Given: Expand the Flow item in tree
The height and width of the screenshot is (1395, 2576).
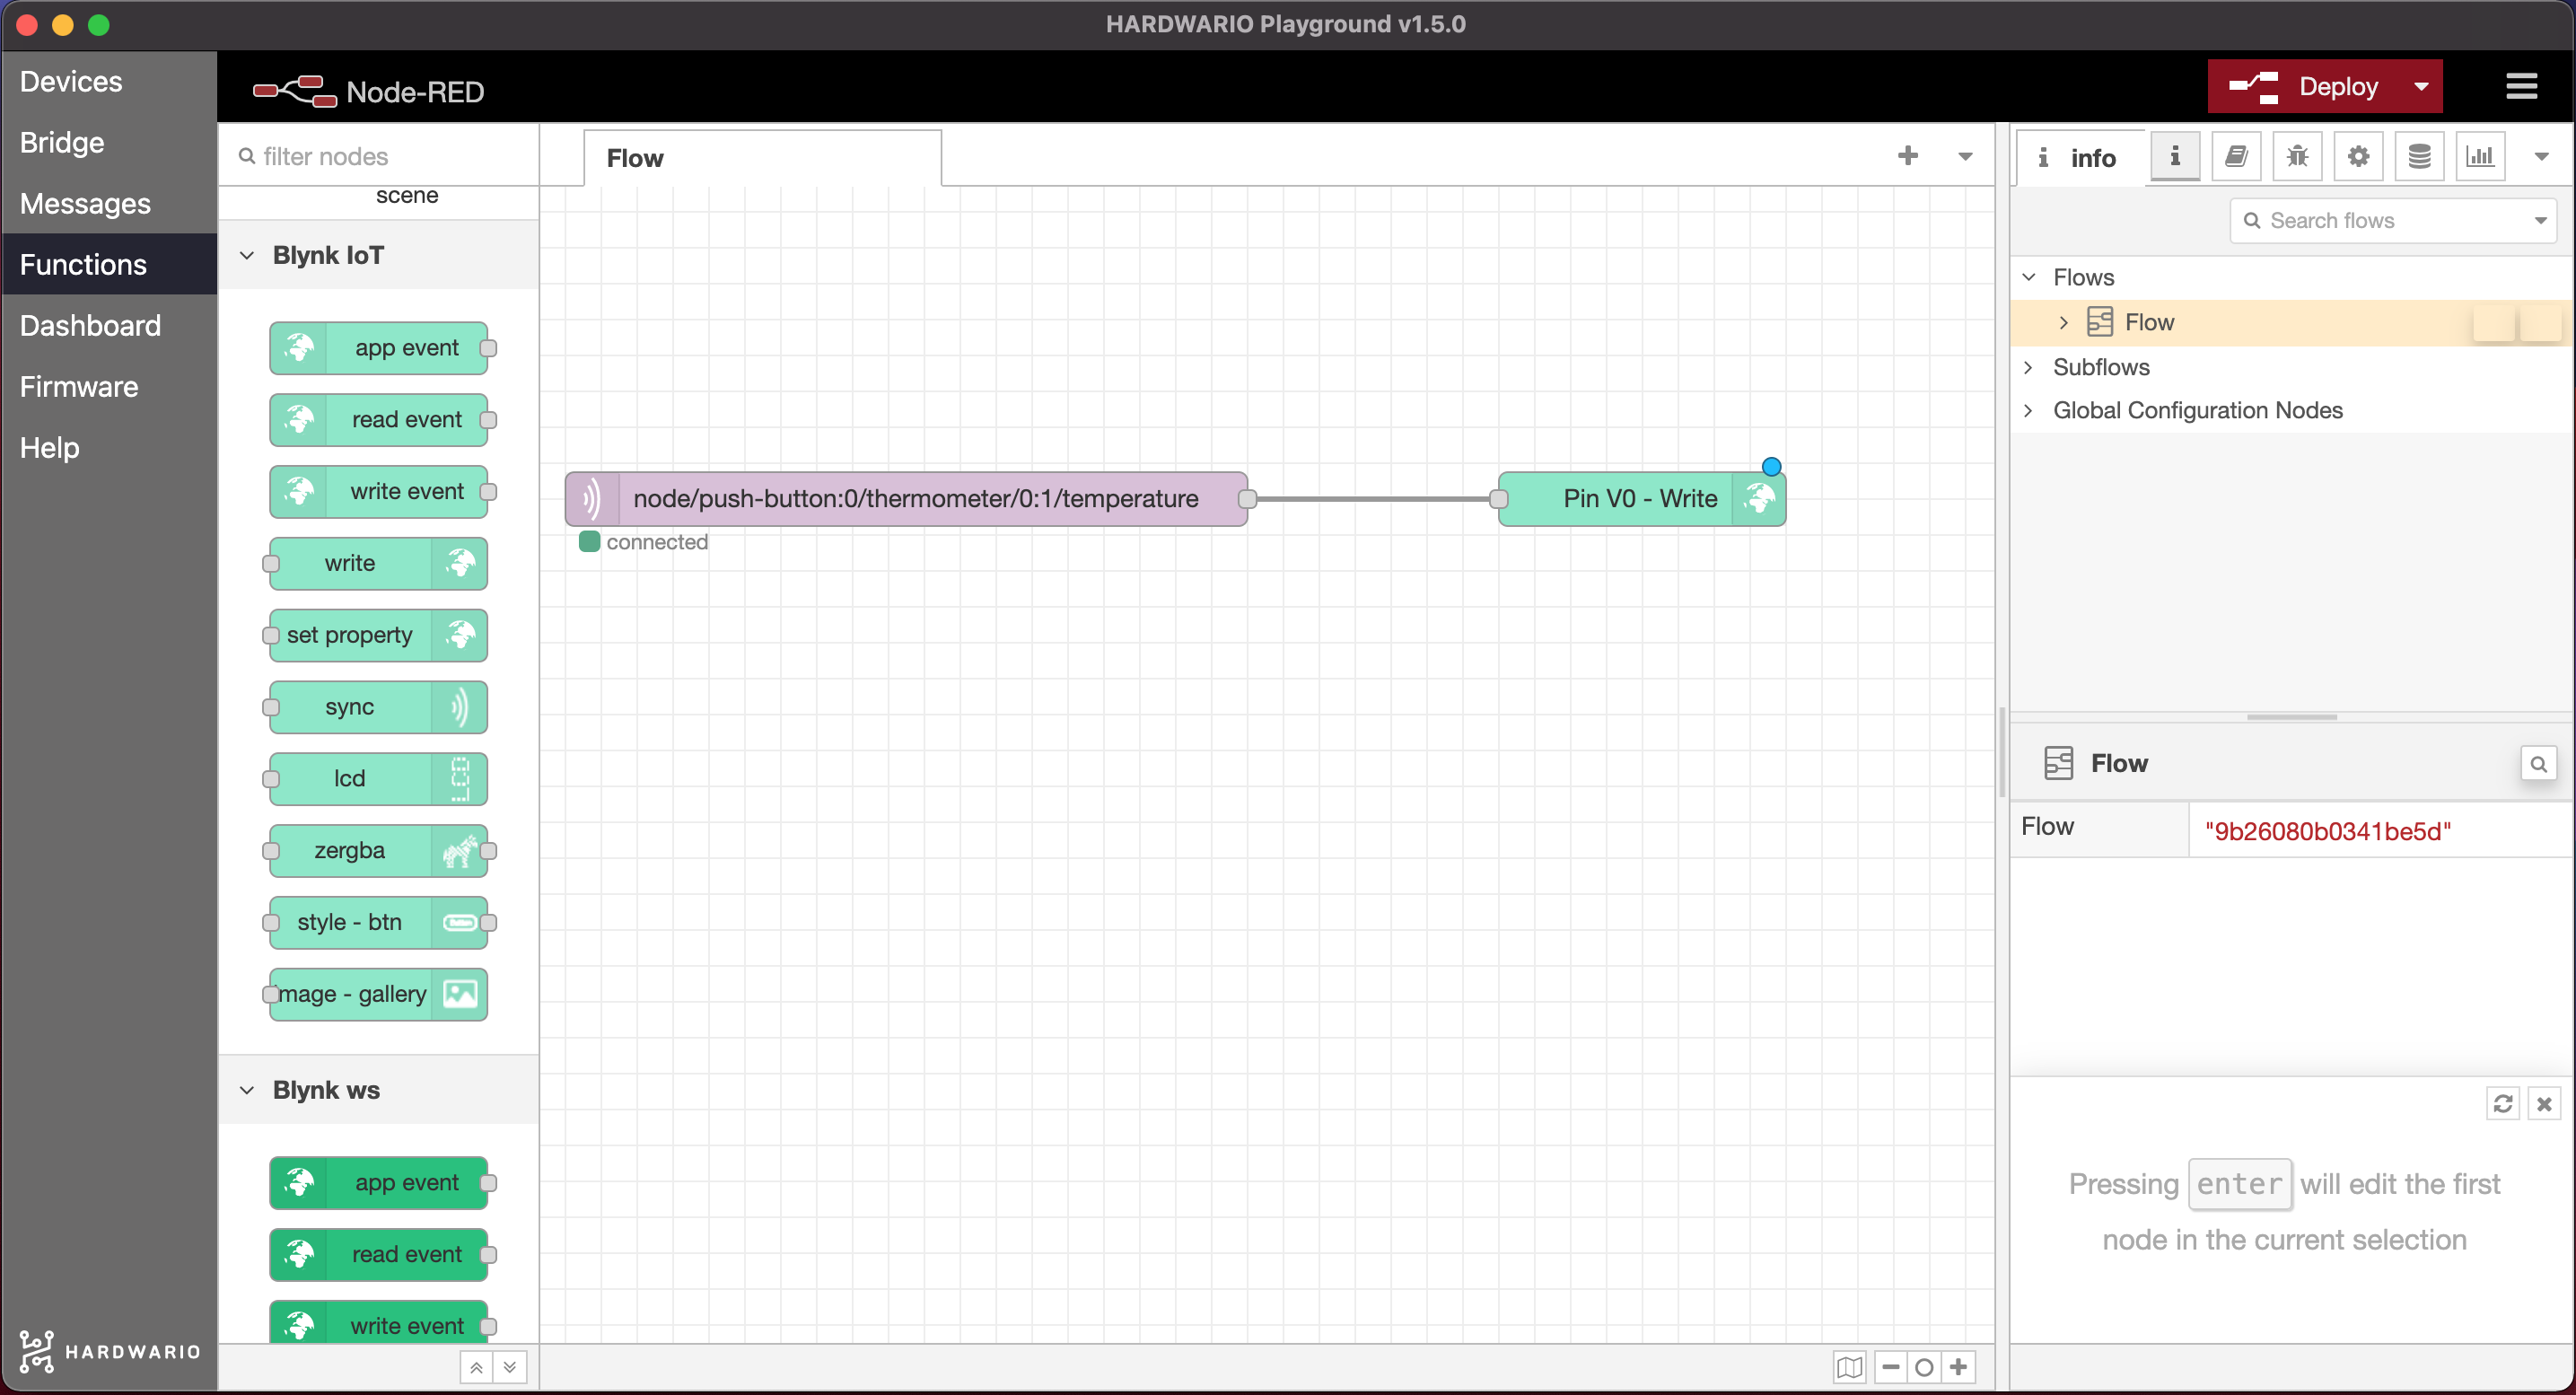Looking at the screenshot, I should coord(2063,322).
